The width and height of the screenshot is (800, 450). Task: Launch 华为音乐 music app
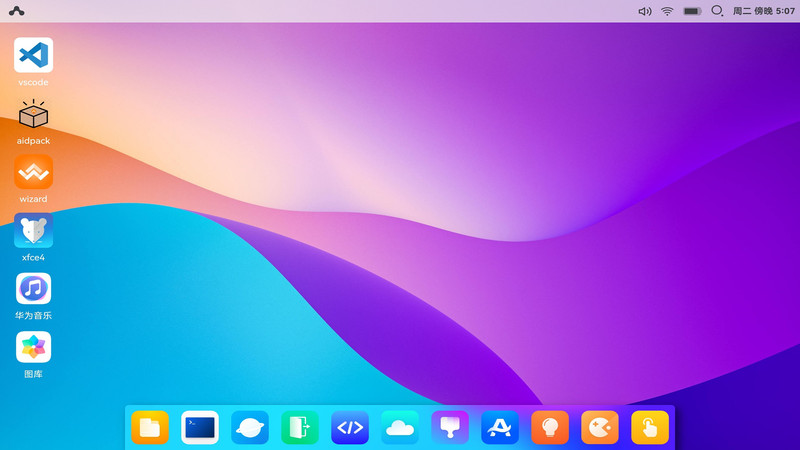coord(33,289)
